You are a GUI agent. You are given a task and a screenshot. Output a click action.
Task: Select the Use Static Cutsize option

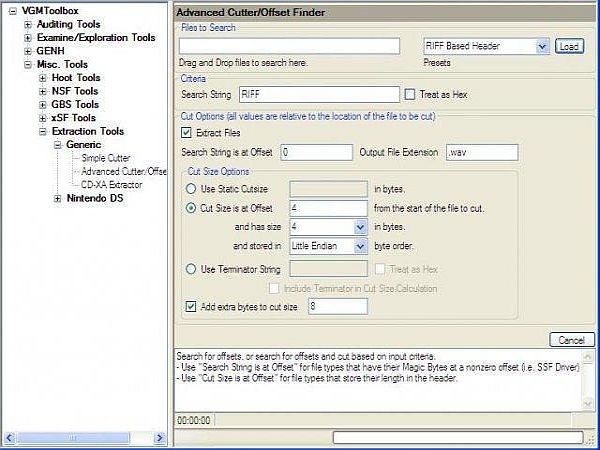click(x=192, y=187)
